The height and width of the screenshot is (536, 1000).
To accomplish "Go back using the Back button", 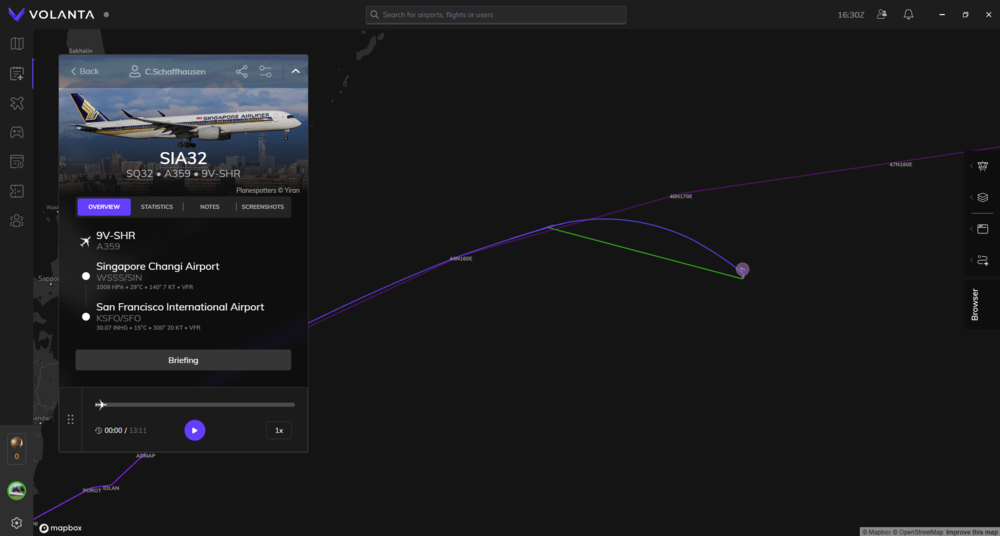I will pos(85,71).
